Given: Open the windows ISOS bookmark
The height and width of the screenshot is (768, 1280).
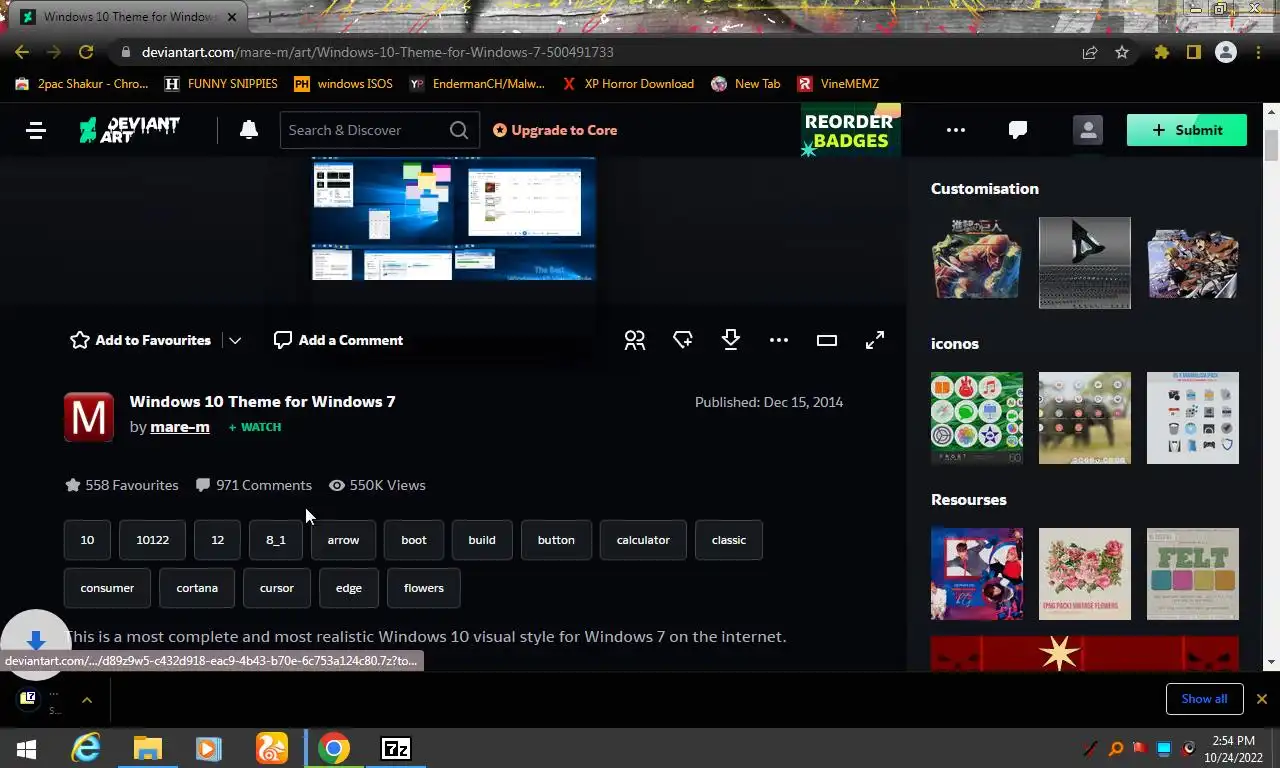Looking at the screenshot, I should [343, 84].
